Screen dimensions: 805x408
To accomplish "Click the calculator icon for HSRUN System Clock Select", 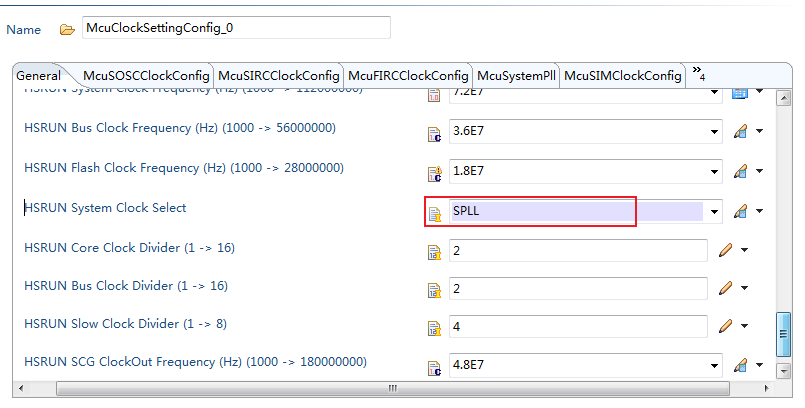I will tap(740, 211).
